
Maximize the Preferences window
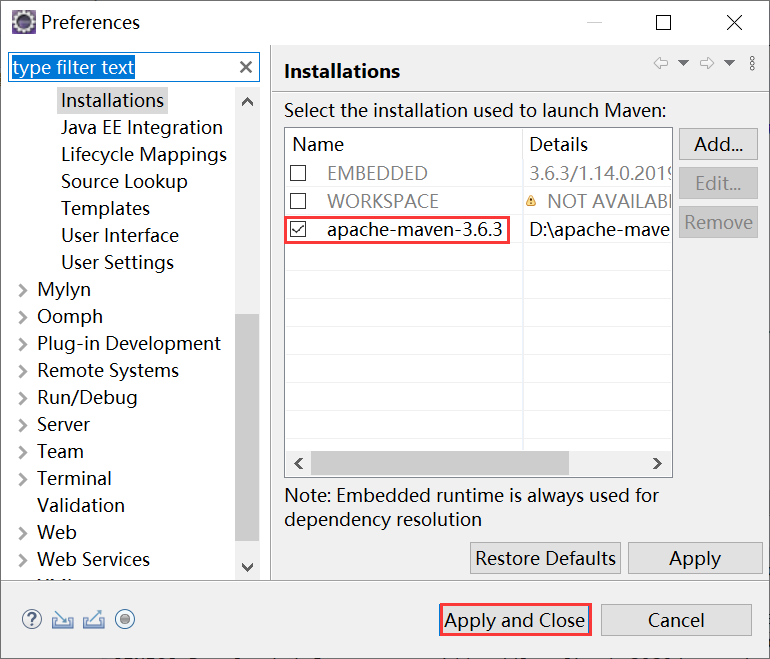(663, 22)
